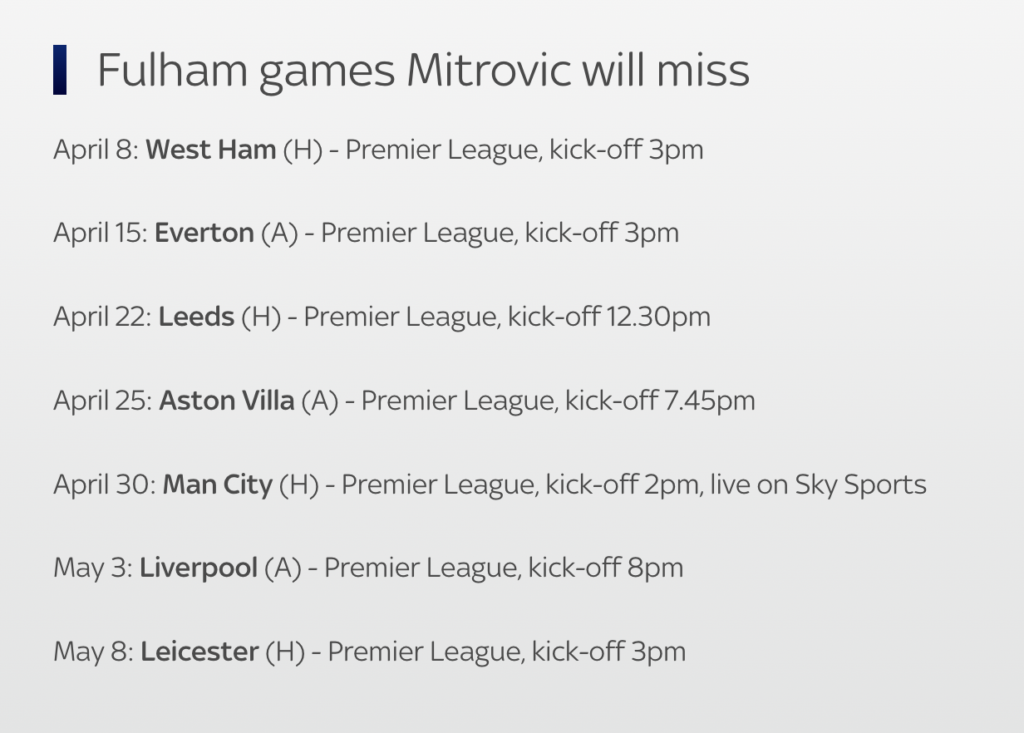The image size is (1024, 733).
Task: Click the 'April 22:' date text
Action: (x=103, y=318)
